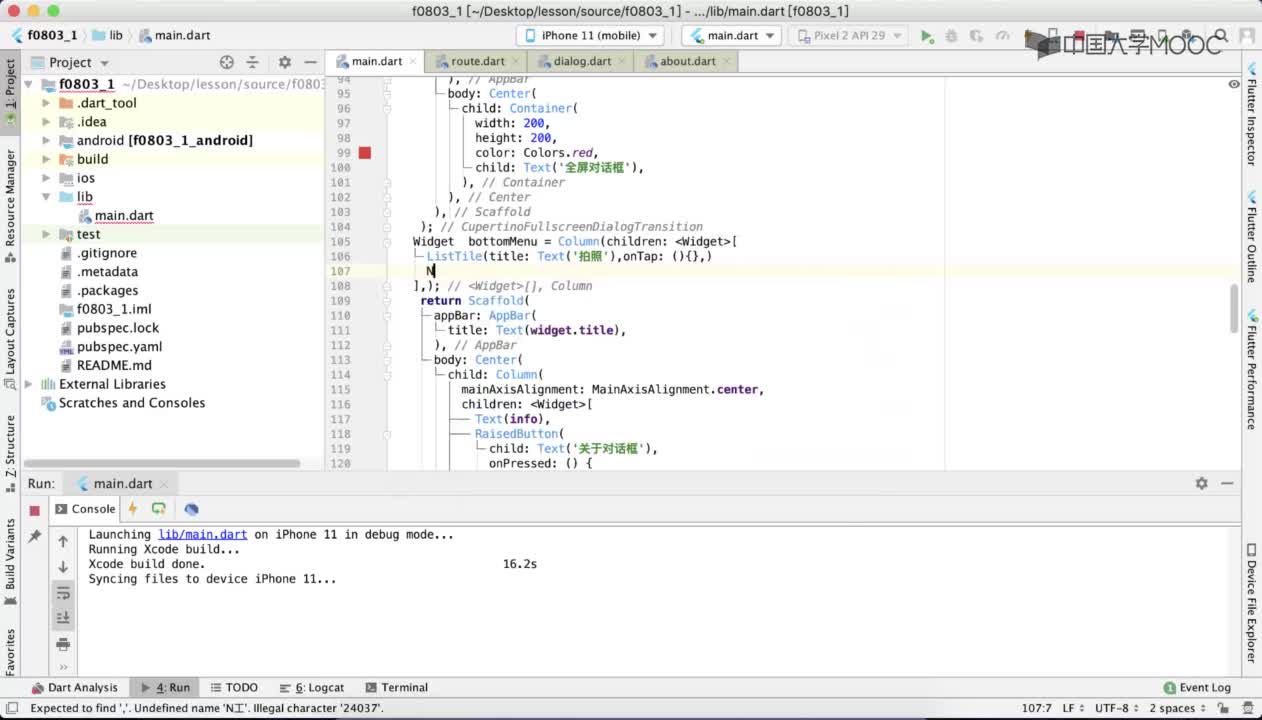Select the Console tab in Run panel
The width and height of the screenshot is (1262, 720).
pos(86,509)
